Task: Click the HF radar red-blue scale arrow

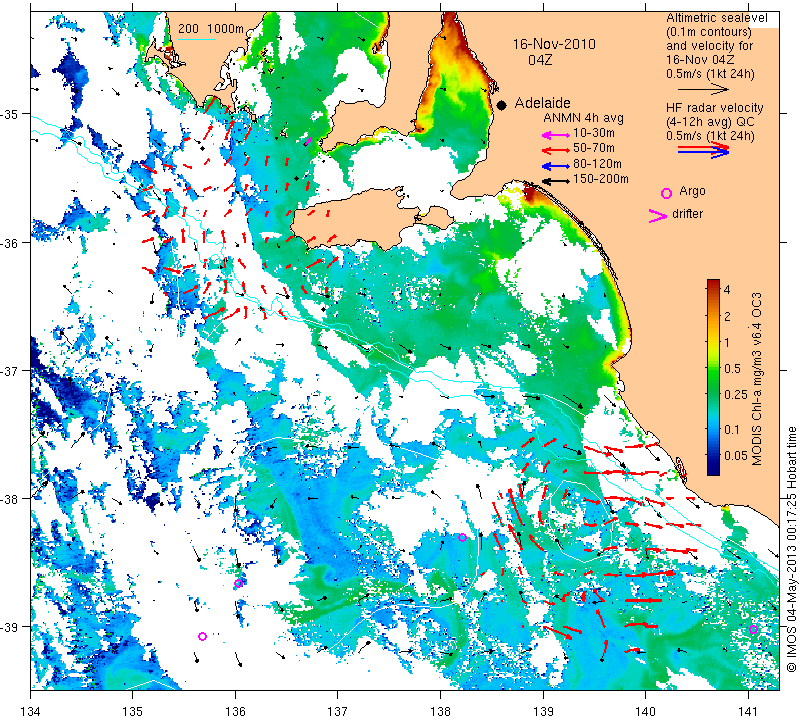Action: click(x=704, y=150)
